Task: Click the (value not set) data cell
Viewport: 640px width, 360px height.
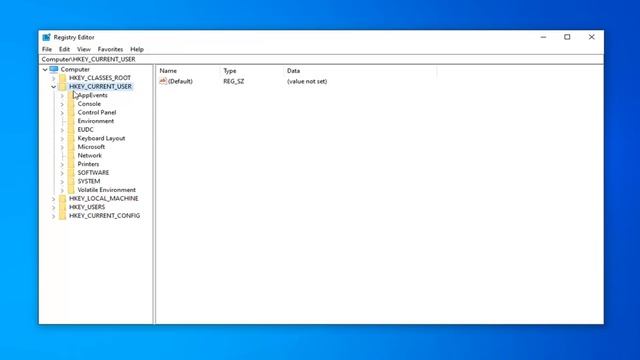Action: (307, 81)
